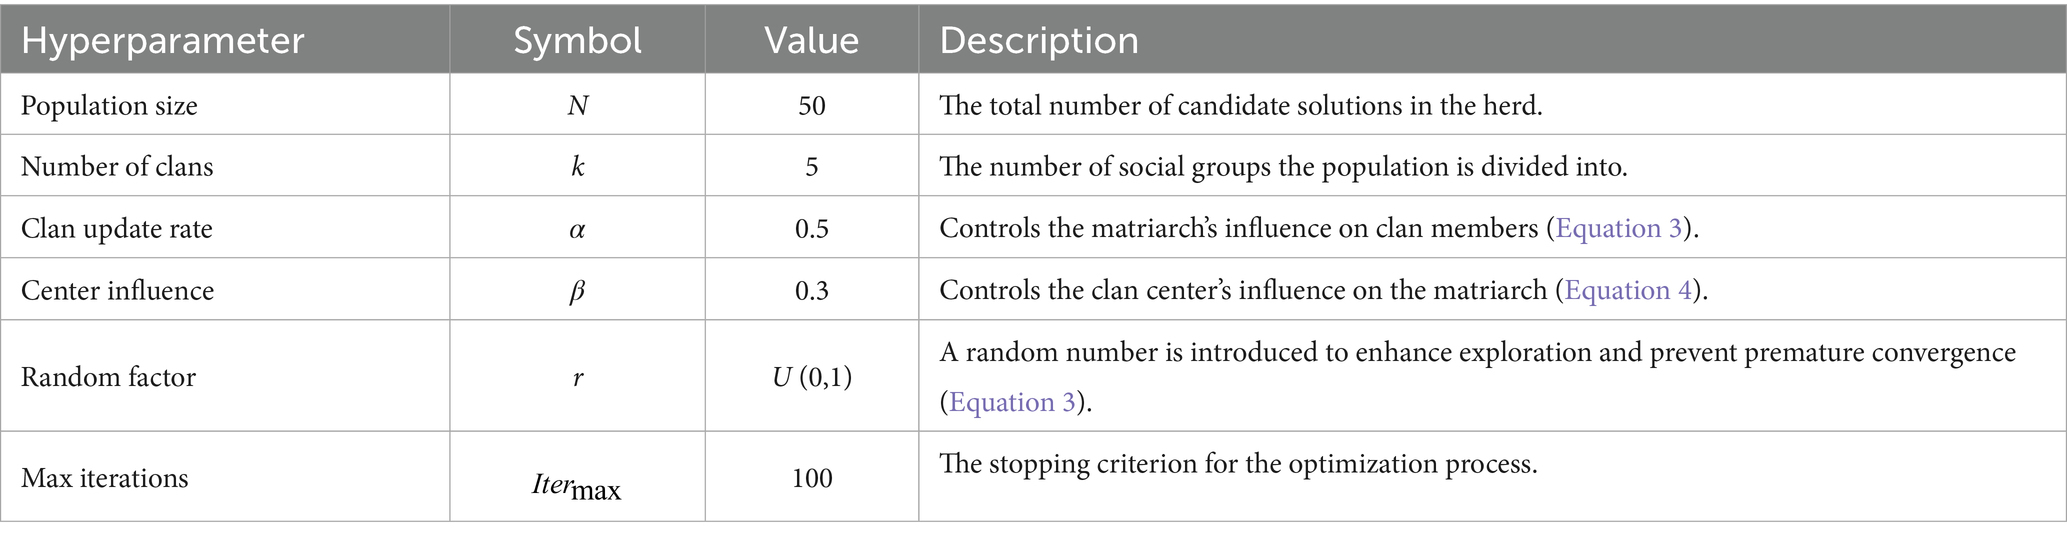Open the Equation 3 link in Random factor row

tap(1011, 402)
